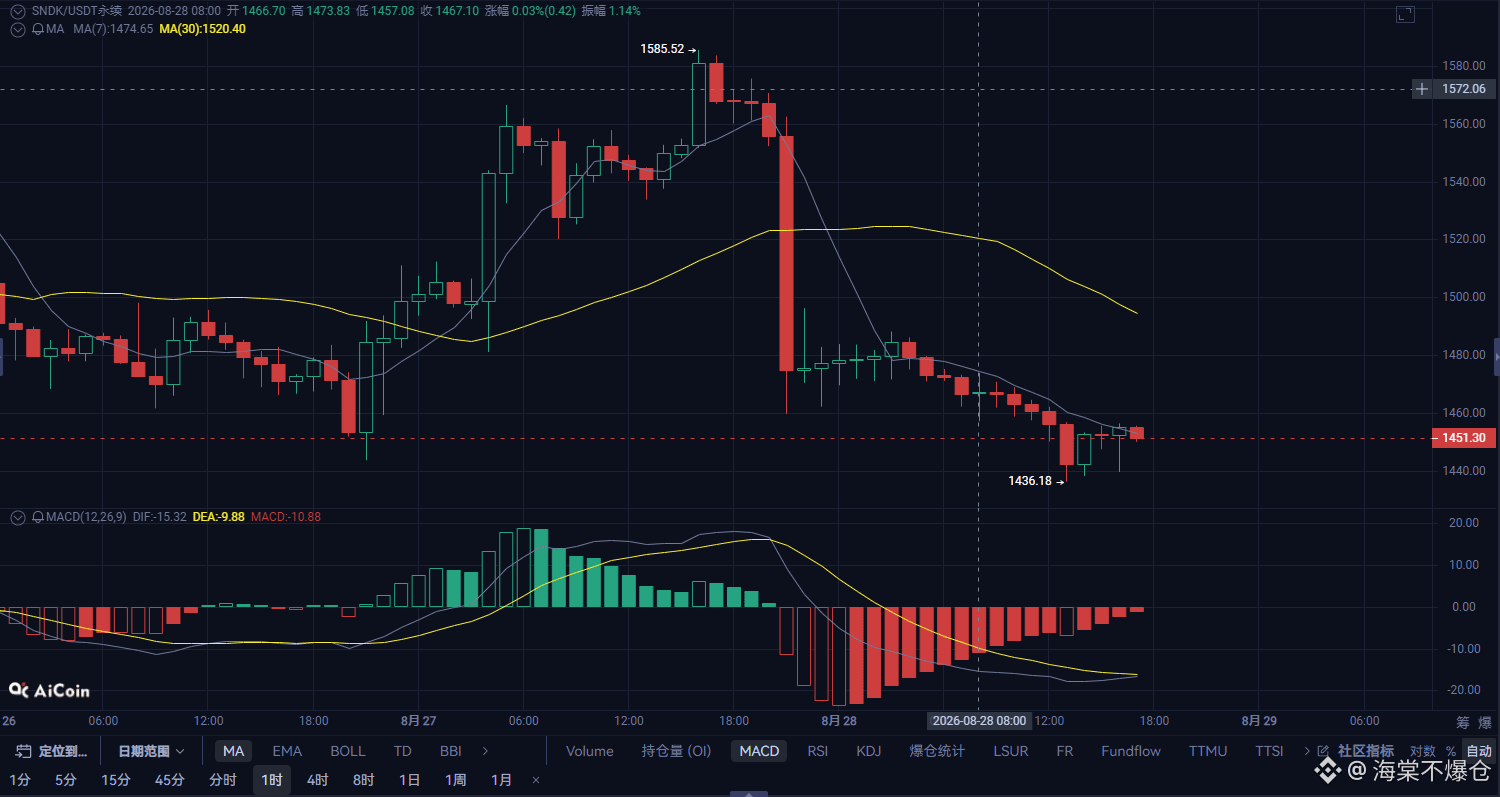Image resolution: width=1500 pixels, height=797 pixels.
Task: Switch to the 分时 time-sharing view
Action: 222,780
